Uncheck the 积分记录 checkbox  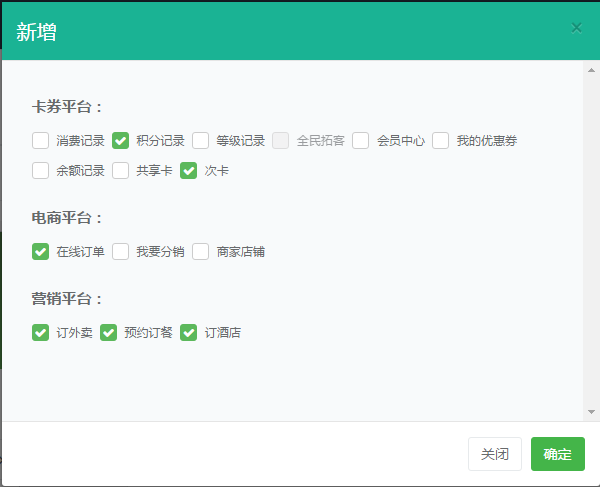121,141
